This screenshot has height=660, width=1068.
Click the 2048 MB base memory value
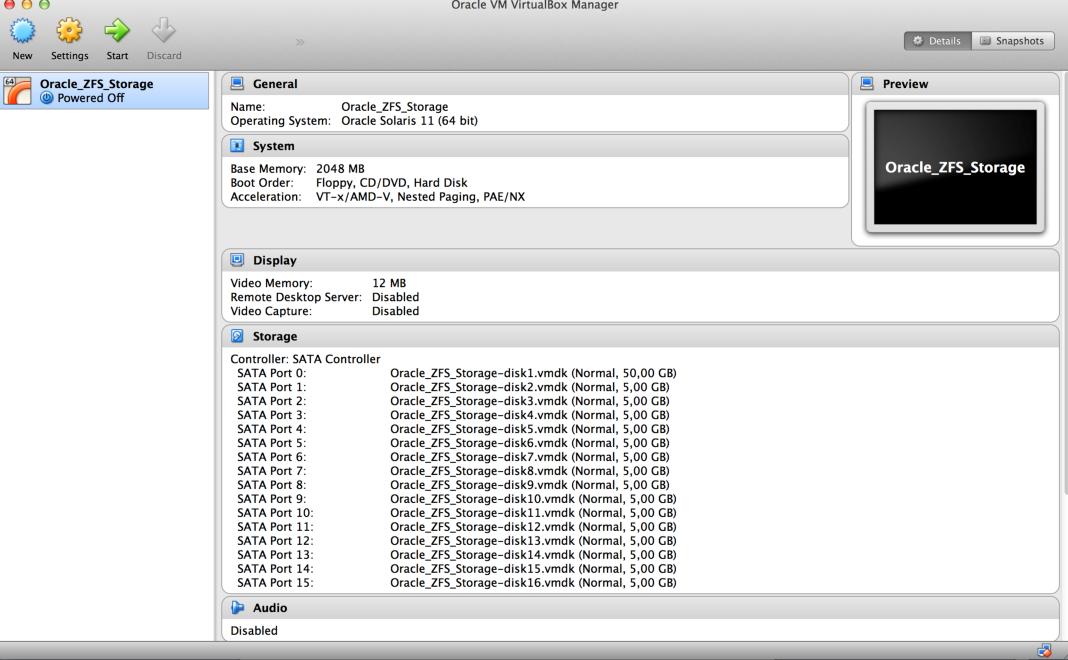[340, 169]
